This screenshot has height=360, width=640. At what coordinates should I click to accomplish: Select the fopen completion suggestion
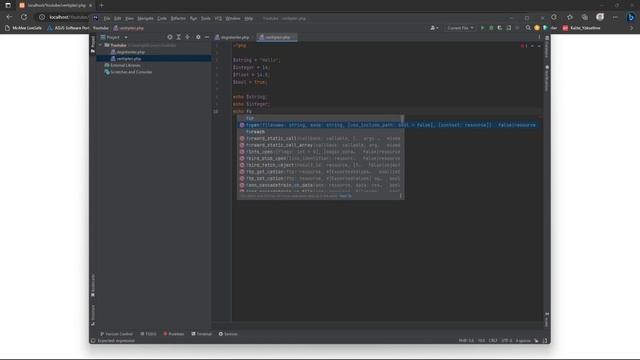(388, 125)
